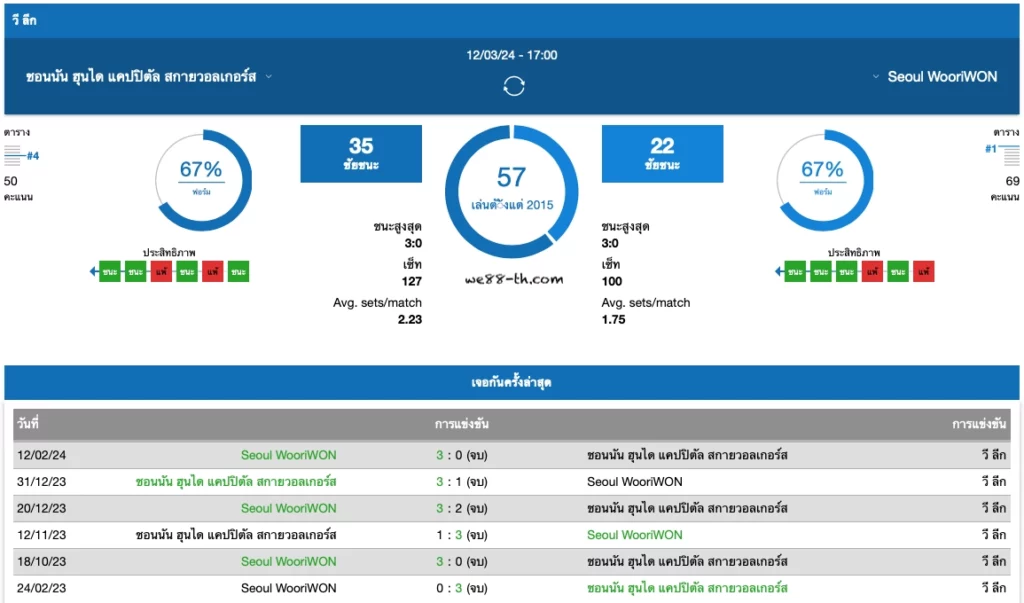The height and width of the screenshot is (603, 1024).
Task: Select the วี ลีก header tab
Action: coord(24,20)
